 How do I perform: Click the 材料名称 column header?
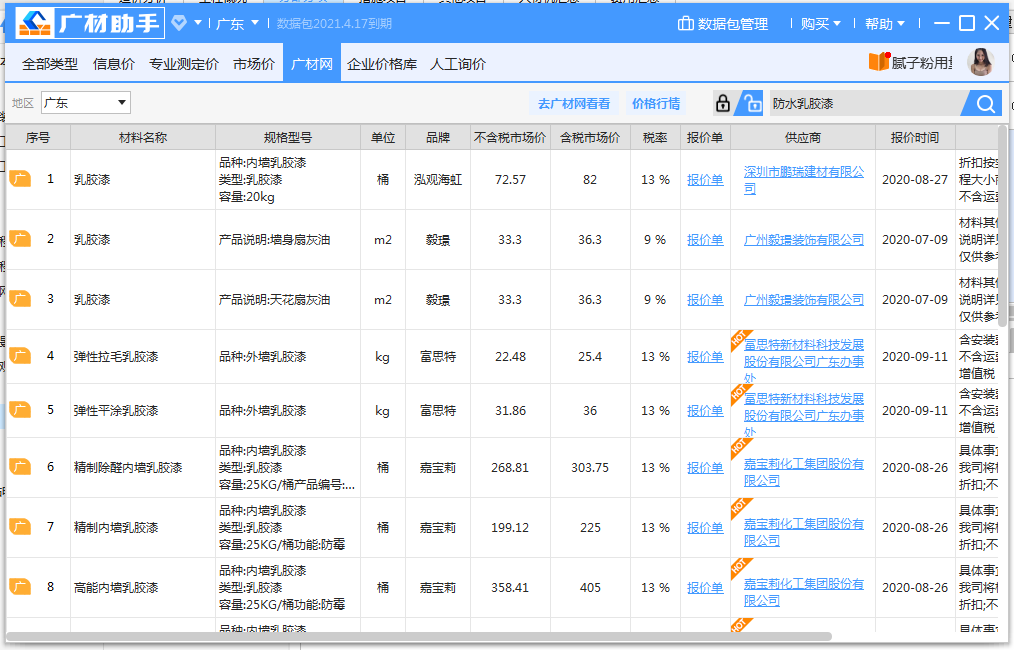(x=143, y=137)
